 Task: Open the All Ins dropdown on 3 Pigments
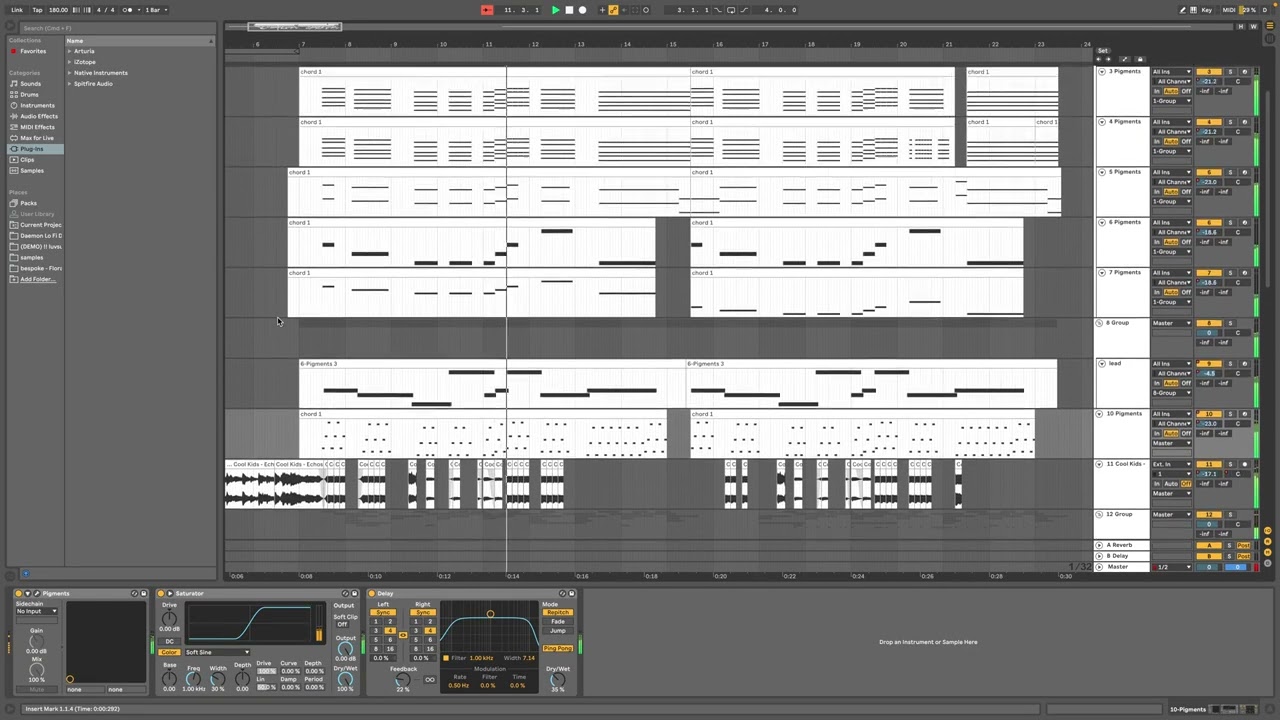(1172, 72)
